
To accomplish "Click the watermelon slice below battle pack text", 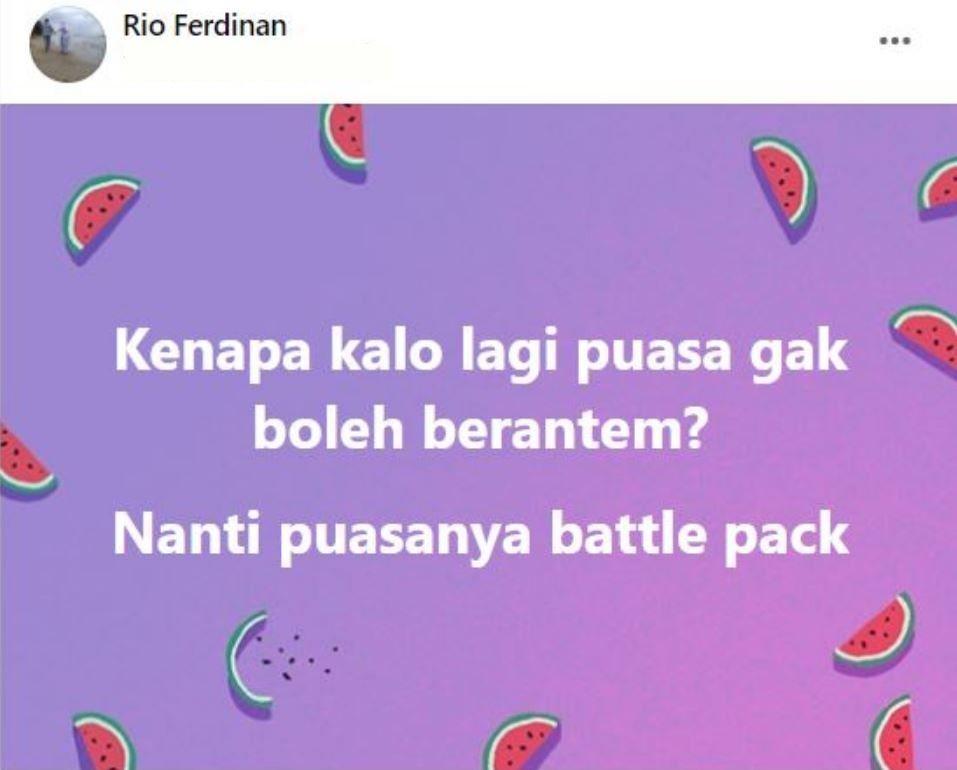I will pyautogui.click(x=875, y=635).
